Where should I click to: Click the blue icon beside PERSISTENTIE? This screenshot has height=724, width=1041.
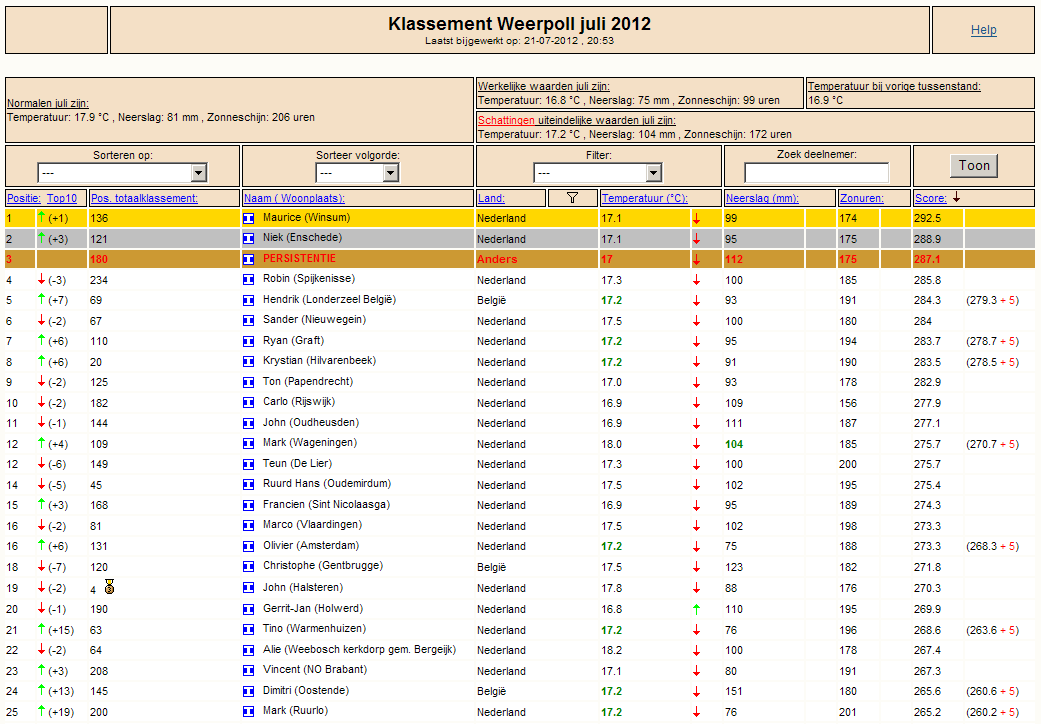pyautogui.click(x=249, y=259)
